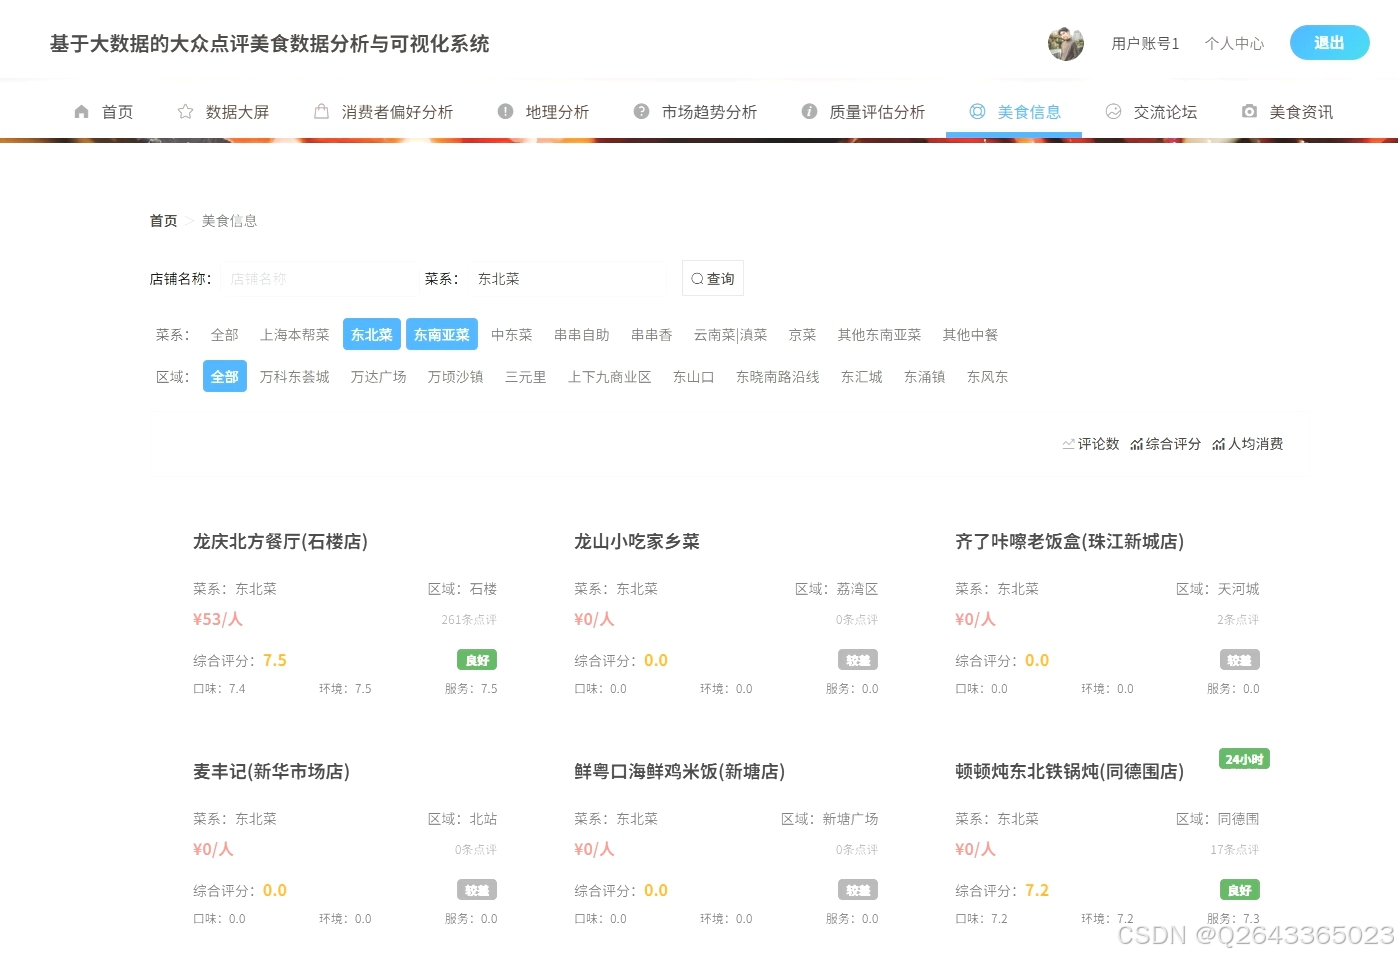Toggle the 东北菜 cuisine filter
This screenshot has width=1398, height=958.
[x=371, y=334]
